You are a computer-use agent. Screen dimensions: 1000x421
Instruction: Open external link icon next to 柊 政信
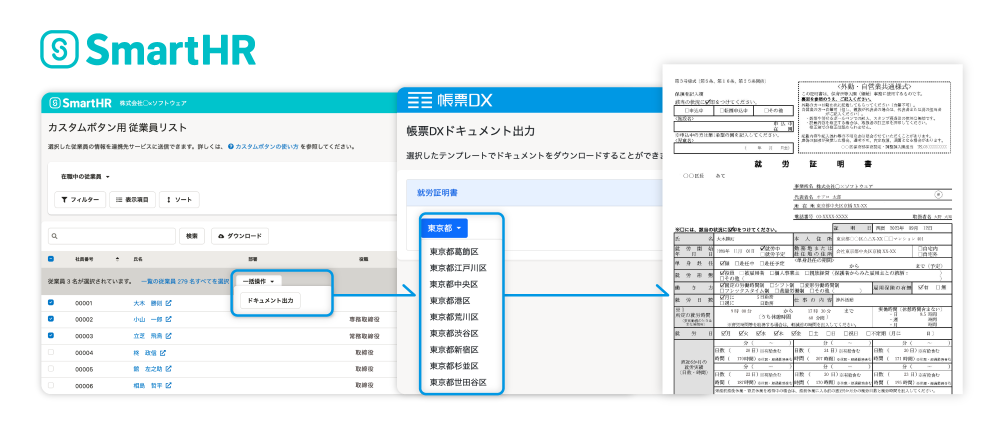point(163,353)
